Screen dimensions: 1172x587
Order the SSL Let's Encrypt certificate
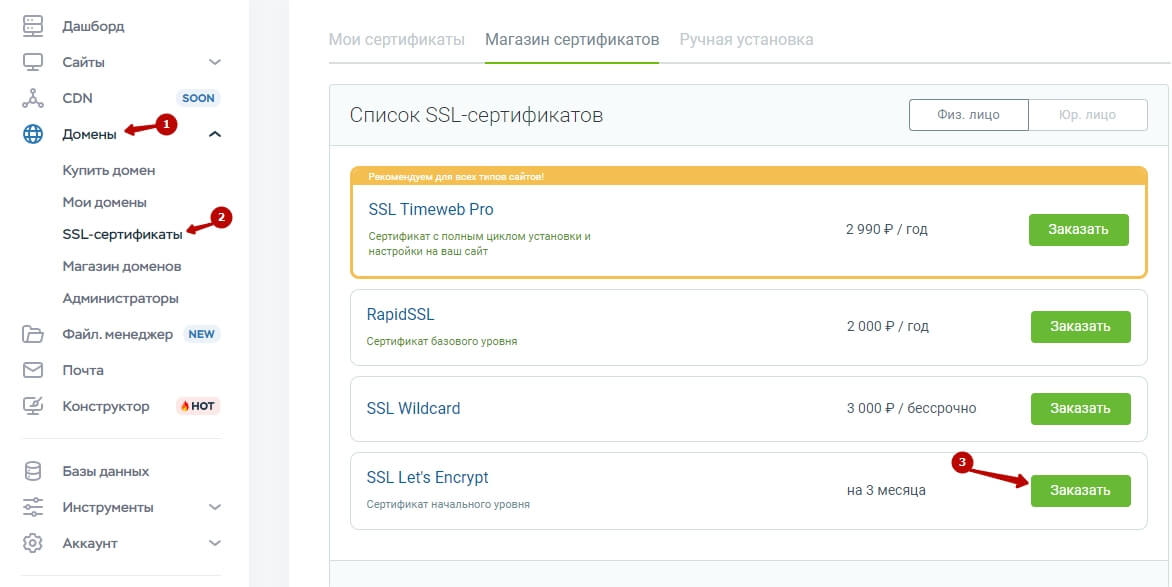[x=1081, y=491]
